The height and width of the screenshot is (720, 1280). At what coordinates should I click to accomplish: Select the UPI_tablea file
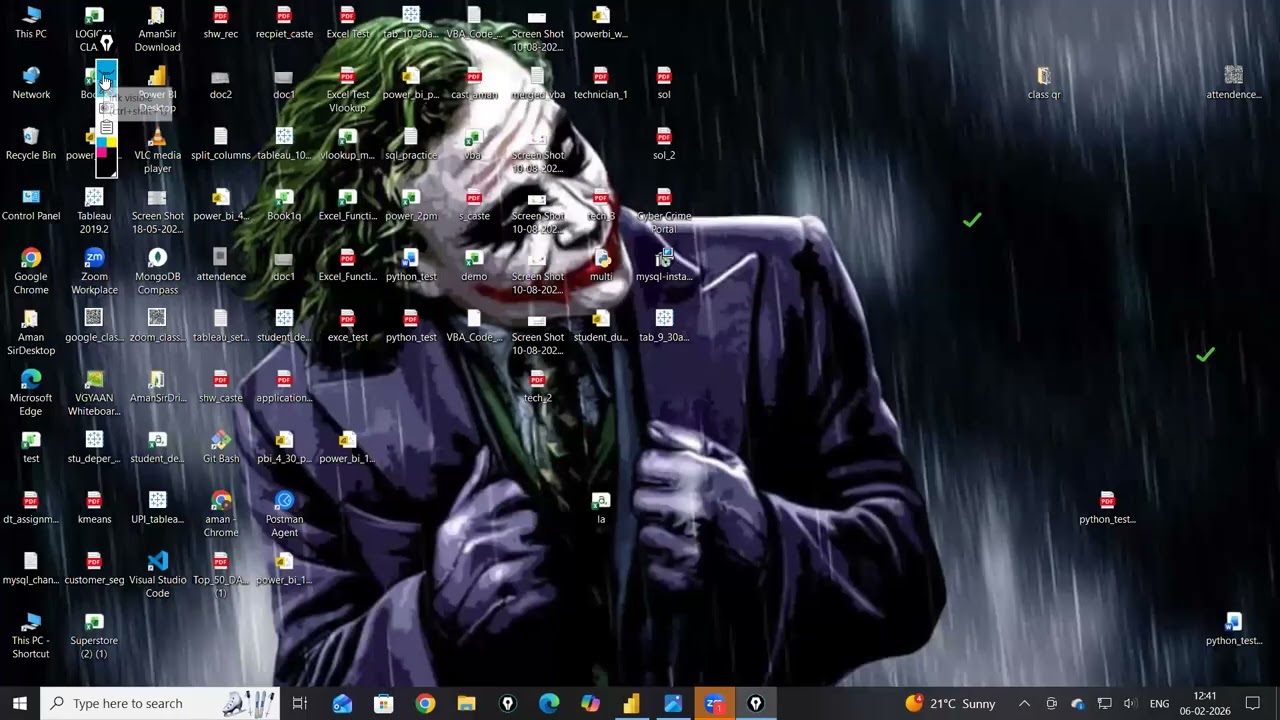click(x=157, y=507)
